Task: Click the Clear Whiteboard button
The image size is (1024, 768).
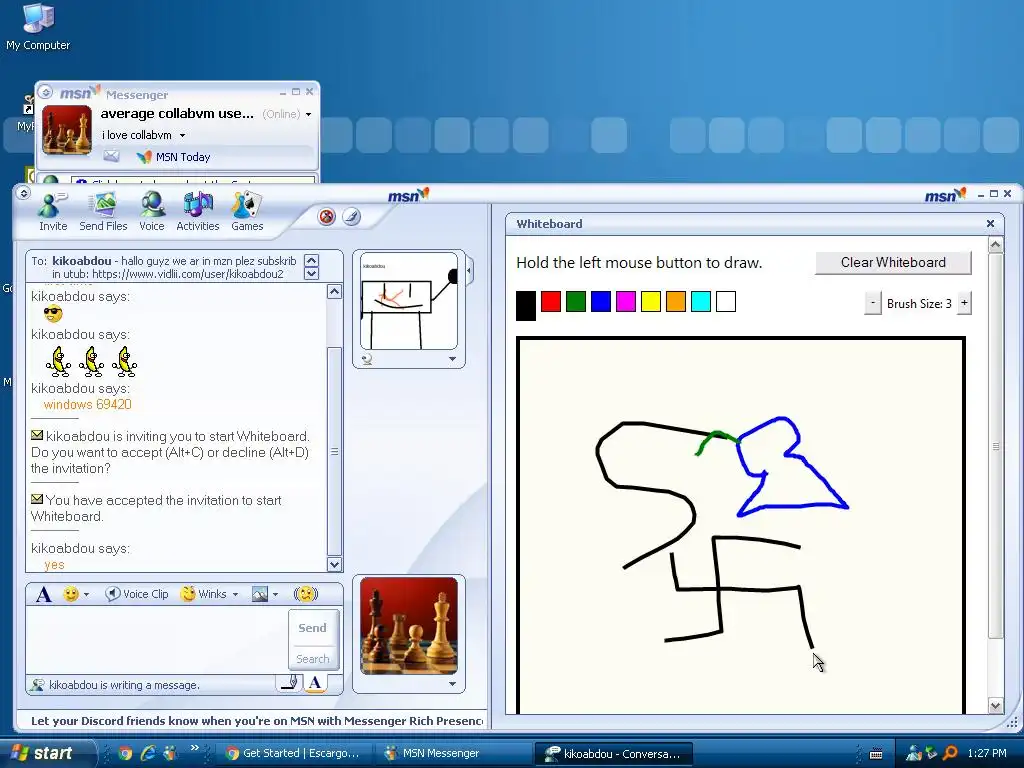Action: 893,263
